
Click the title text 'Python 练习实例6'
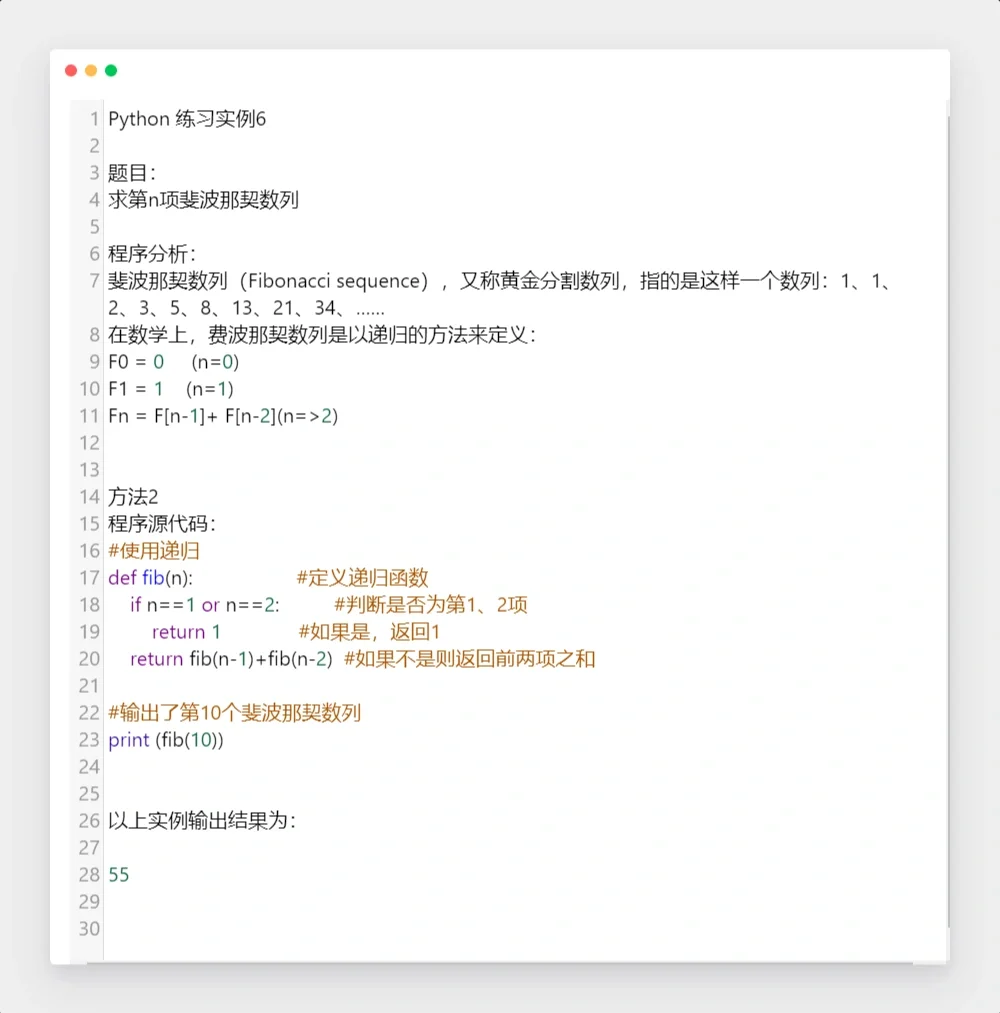(x=187, y=120)
